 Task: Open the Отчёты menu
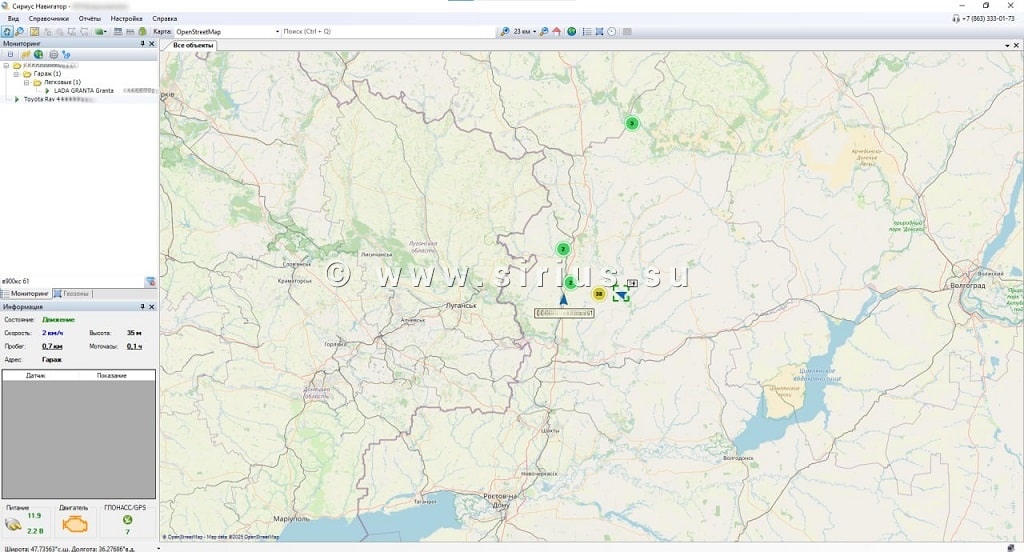pyautogui.click(x=89, y=19)
